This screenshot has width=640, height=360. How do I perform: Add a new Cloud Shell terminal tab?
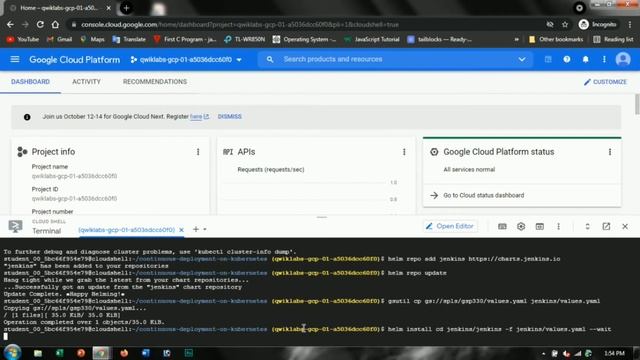(x=196, y=229)
